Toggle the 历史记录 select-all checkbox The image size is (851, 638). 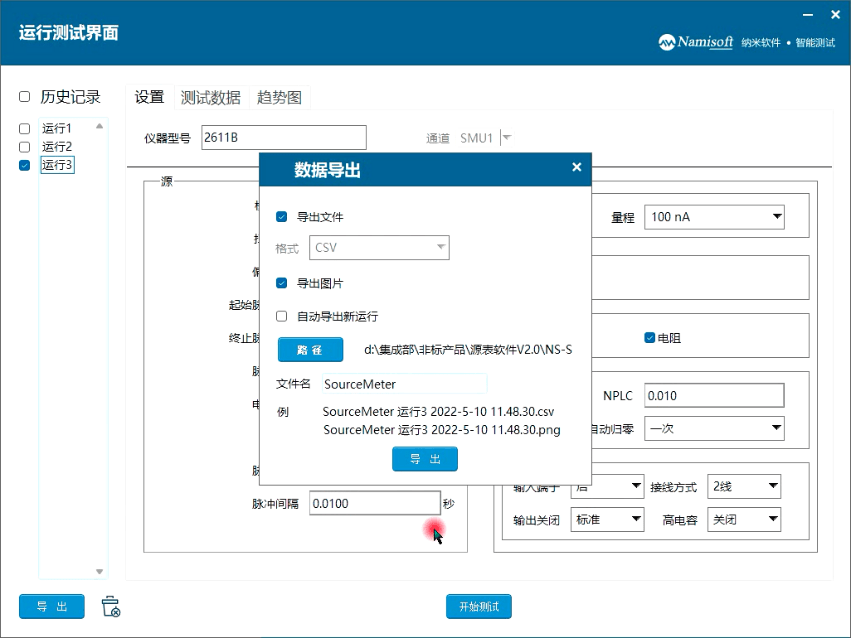24,95
